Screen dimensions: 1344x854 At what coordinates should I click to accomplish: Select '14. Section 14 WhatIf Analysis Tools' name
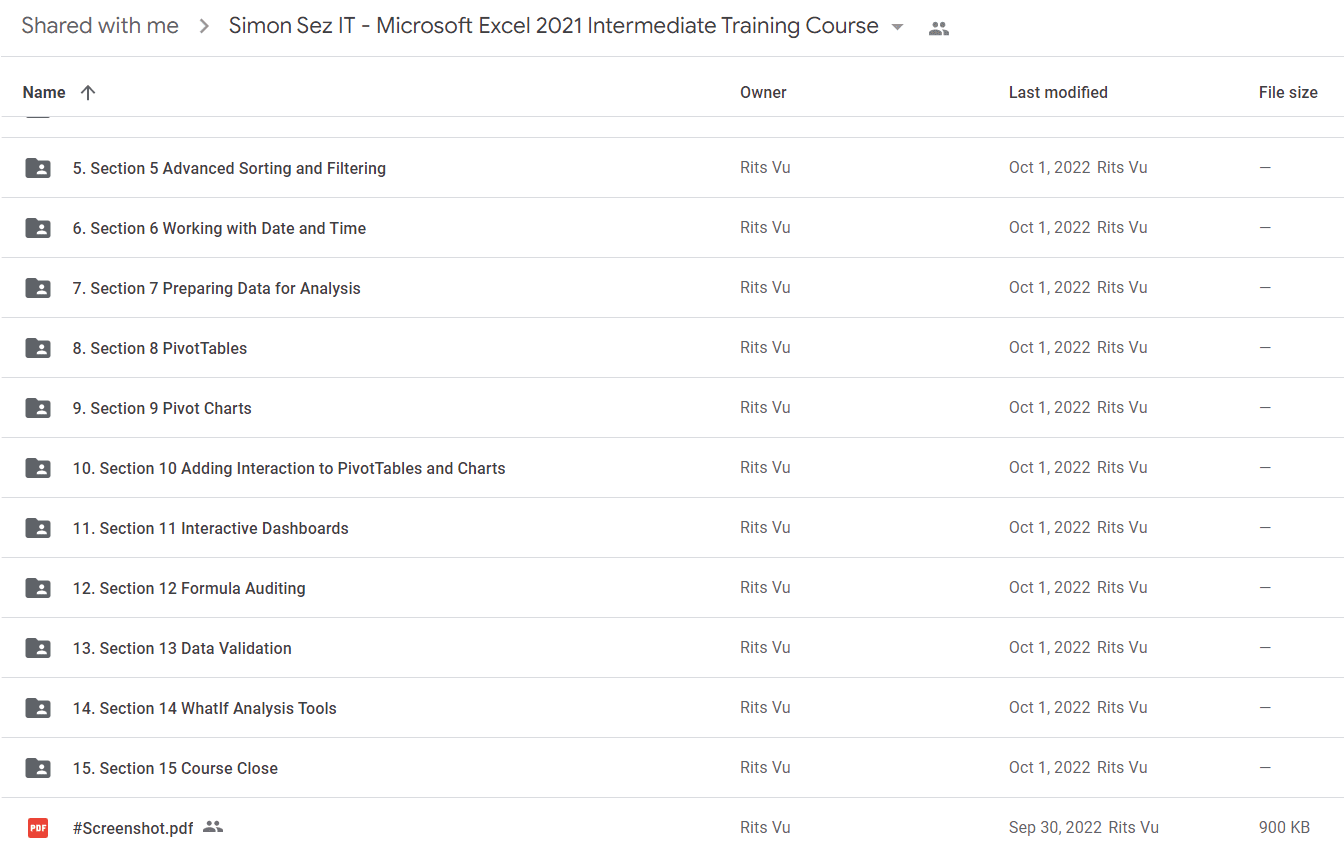[205, 708]
